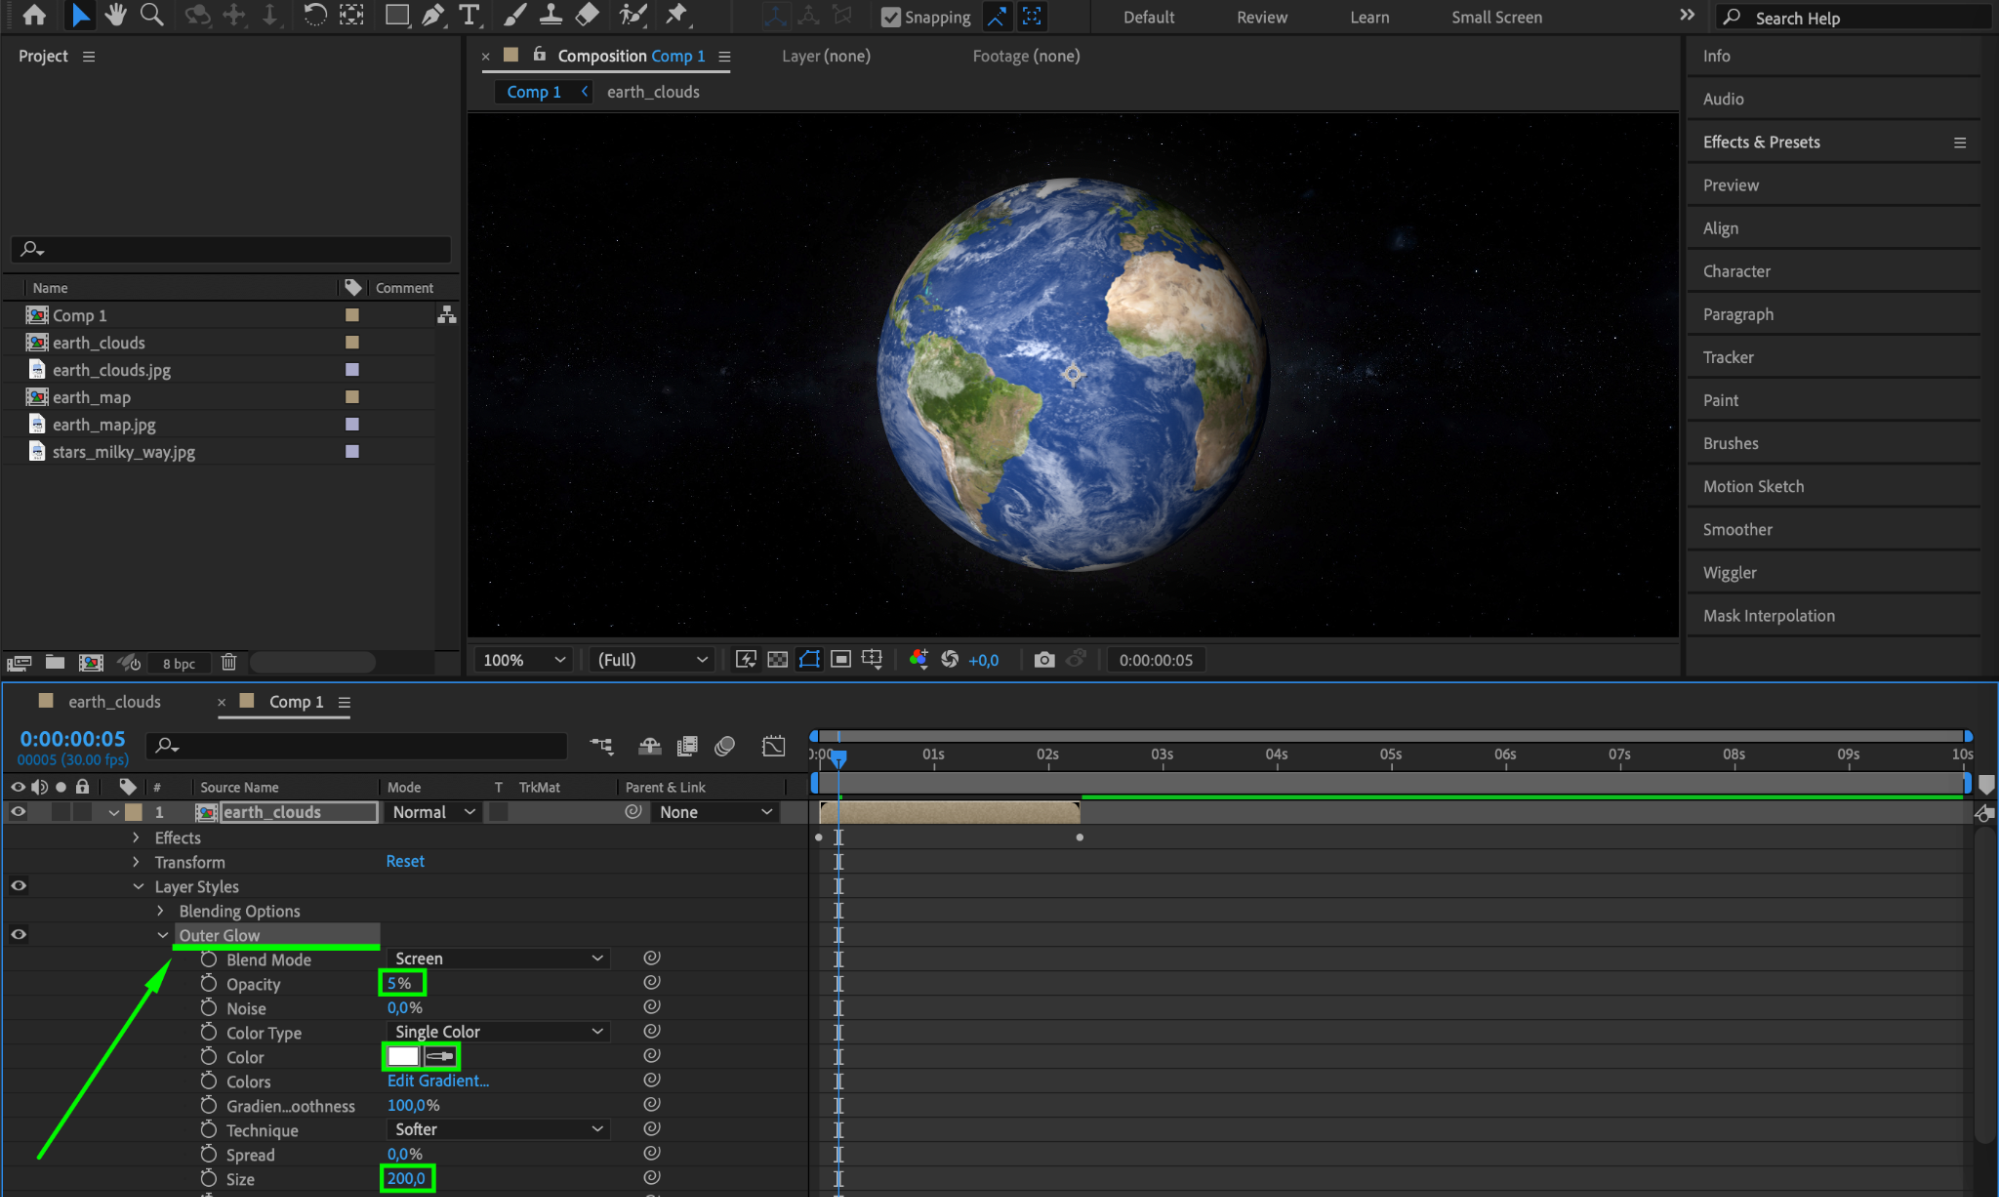
Task: Select the Puppet Pin tool
Action: tap(677, 15)
